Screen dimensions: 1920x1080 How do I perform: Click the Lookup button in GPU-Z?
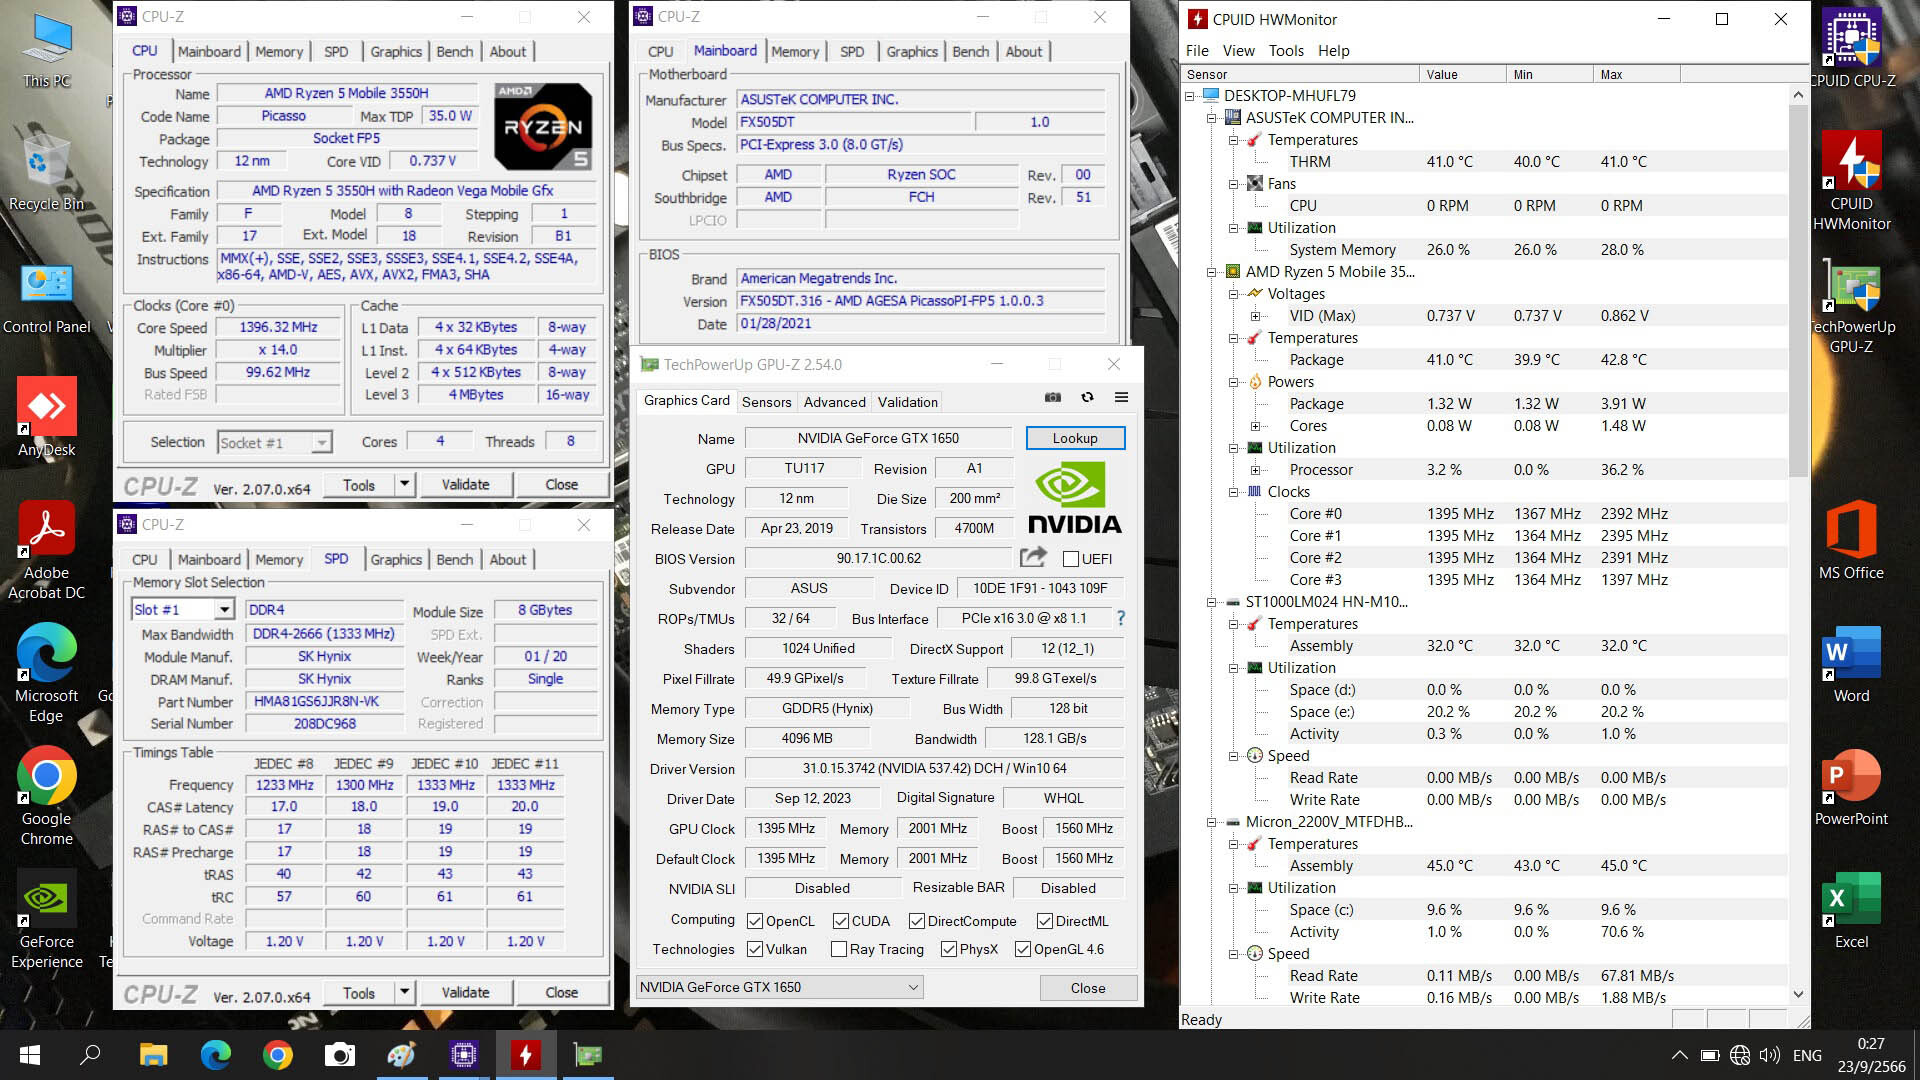coord(1075,438)
